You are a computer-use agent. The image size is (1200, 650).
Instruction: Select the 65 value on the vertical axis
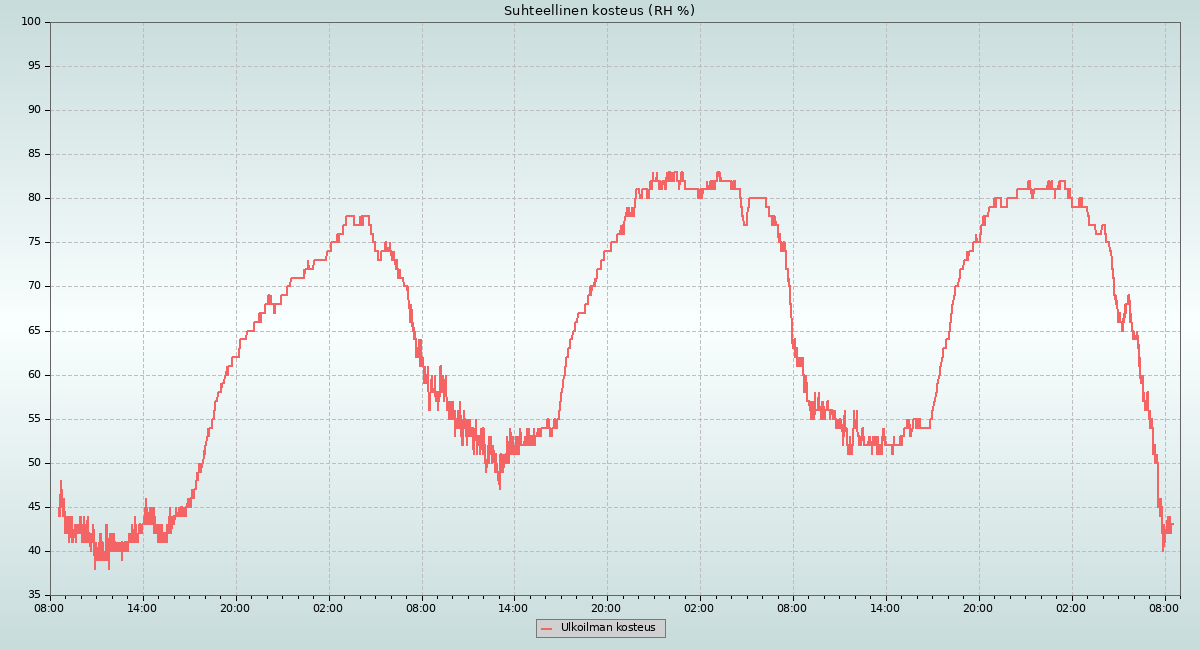(x=33, y=331)
